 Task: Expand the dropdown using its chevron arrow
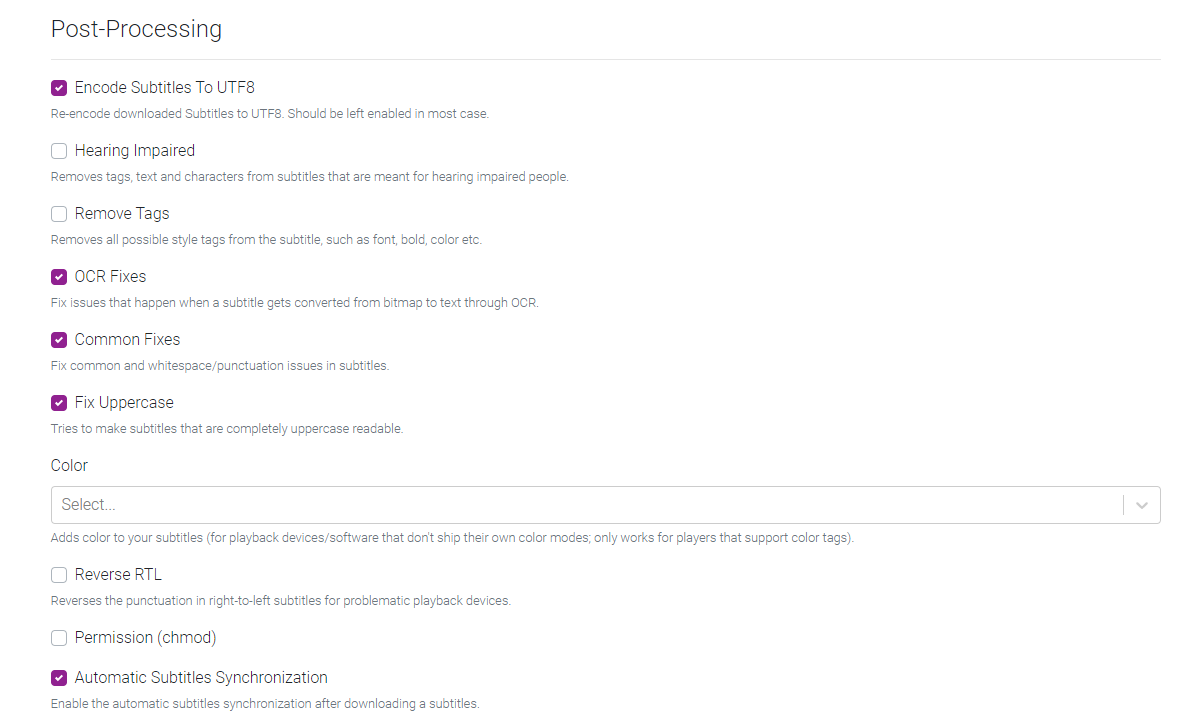pyautogui.click(x=1140, y=505)
